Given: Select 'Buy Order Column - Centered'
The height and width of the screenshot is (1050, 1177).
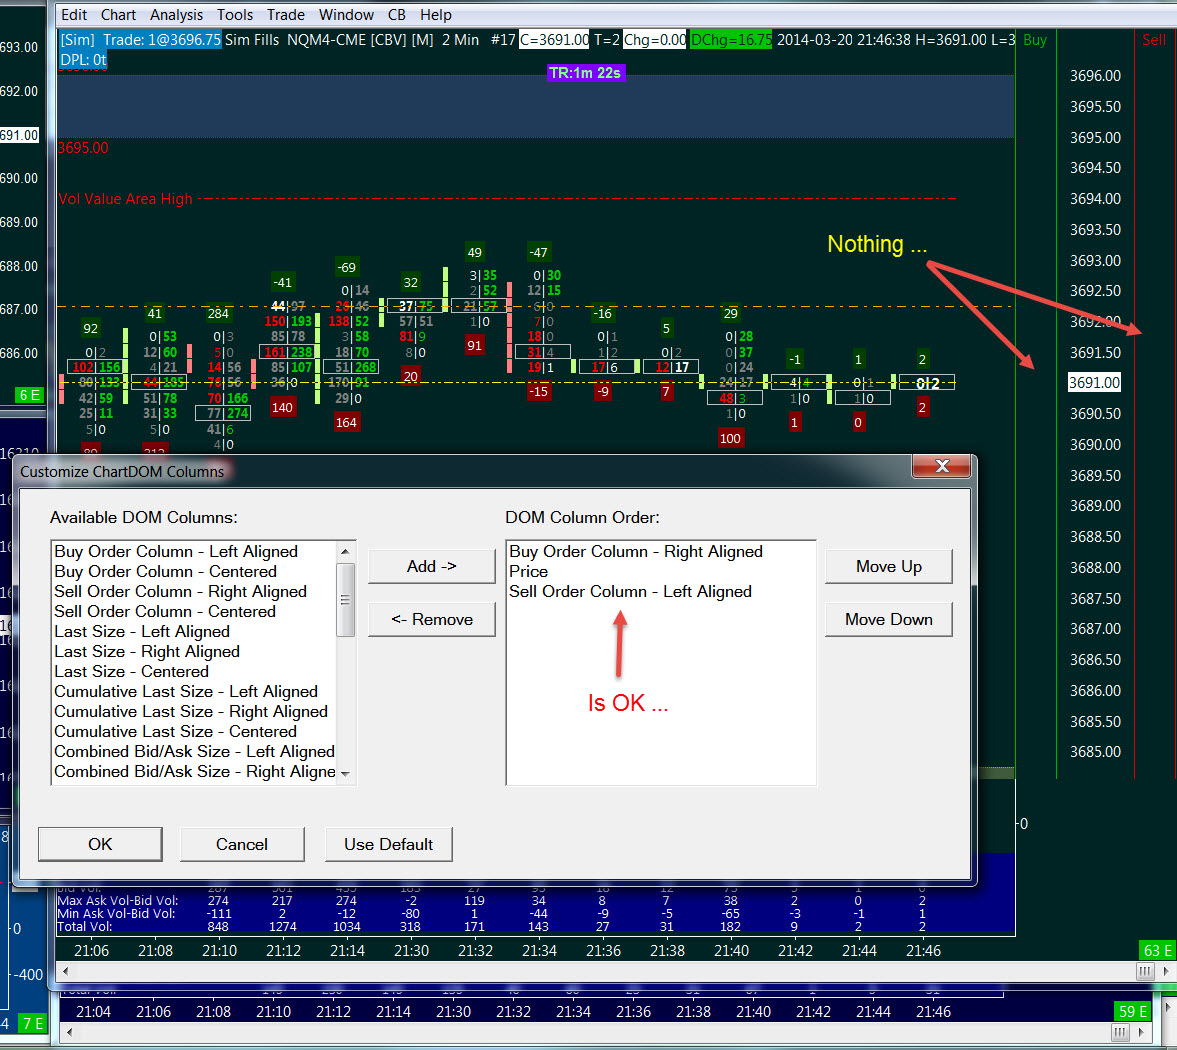Looking at the screenshot, I should tap(165, 572).
